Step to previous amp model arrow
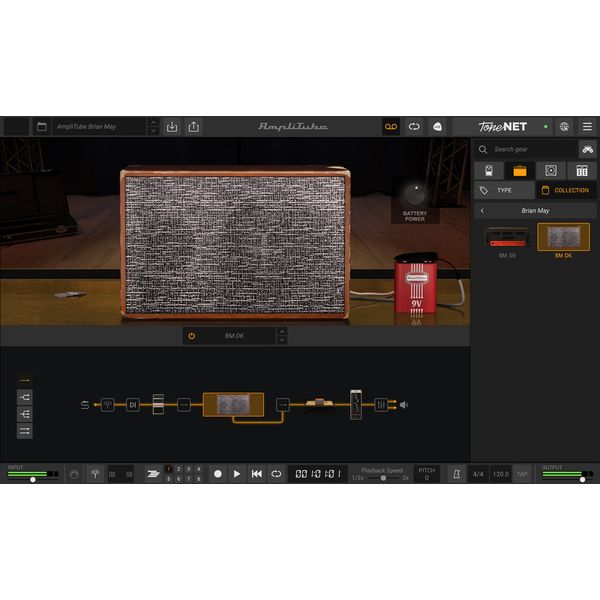 pyautogui.click(x=282, y=332)
